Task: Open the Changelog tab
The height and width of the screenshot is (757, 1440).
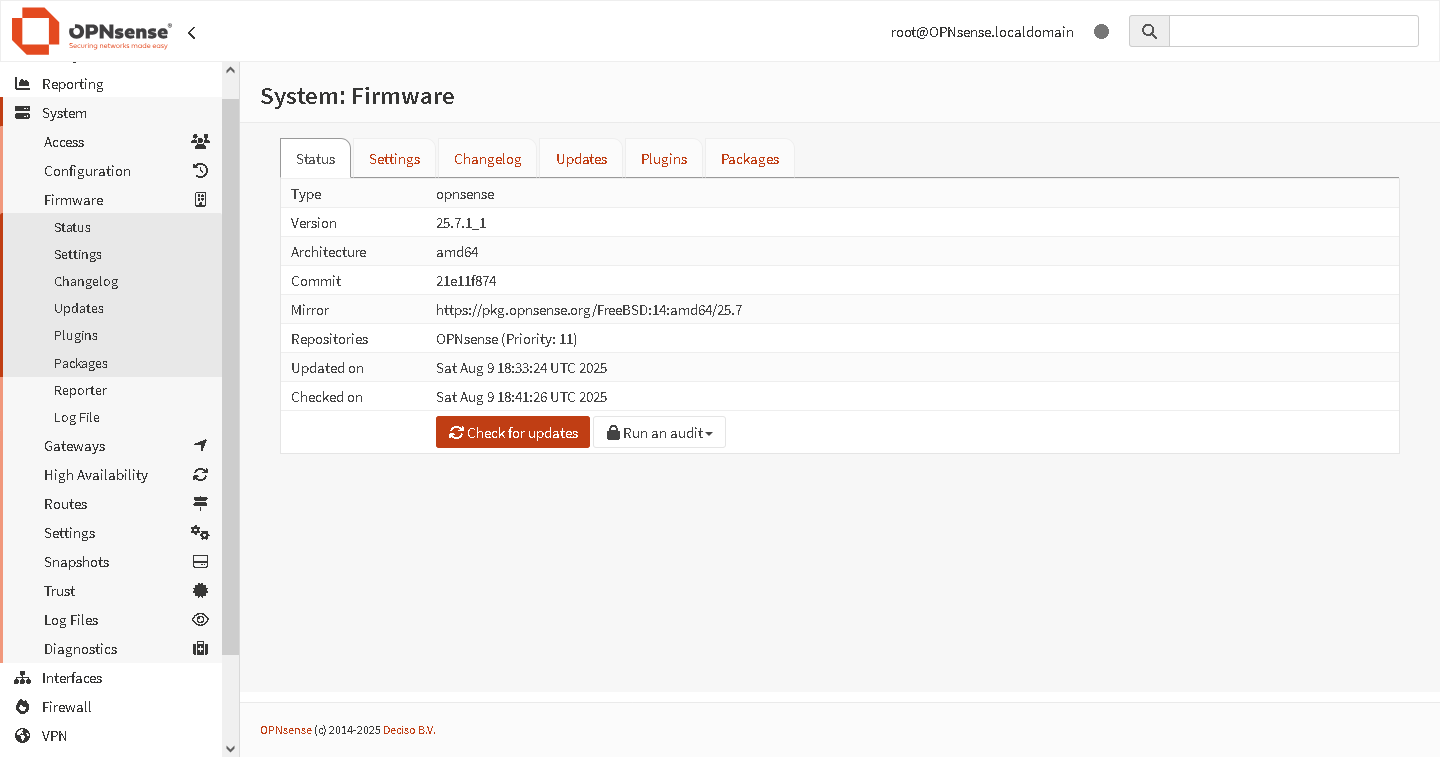Action: (487, 158)
